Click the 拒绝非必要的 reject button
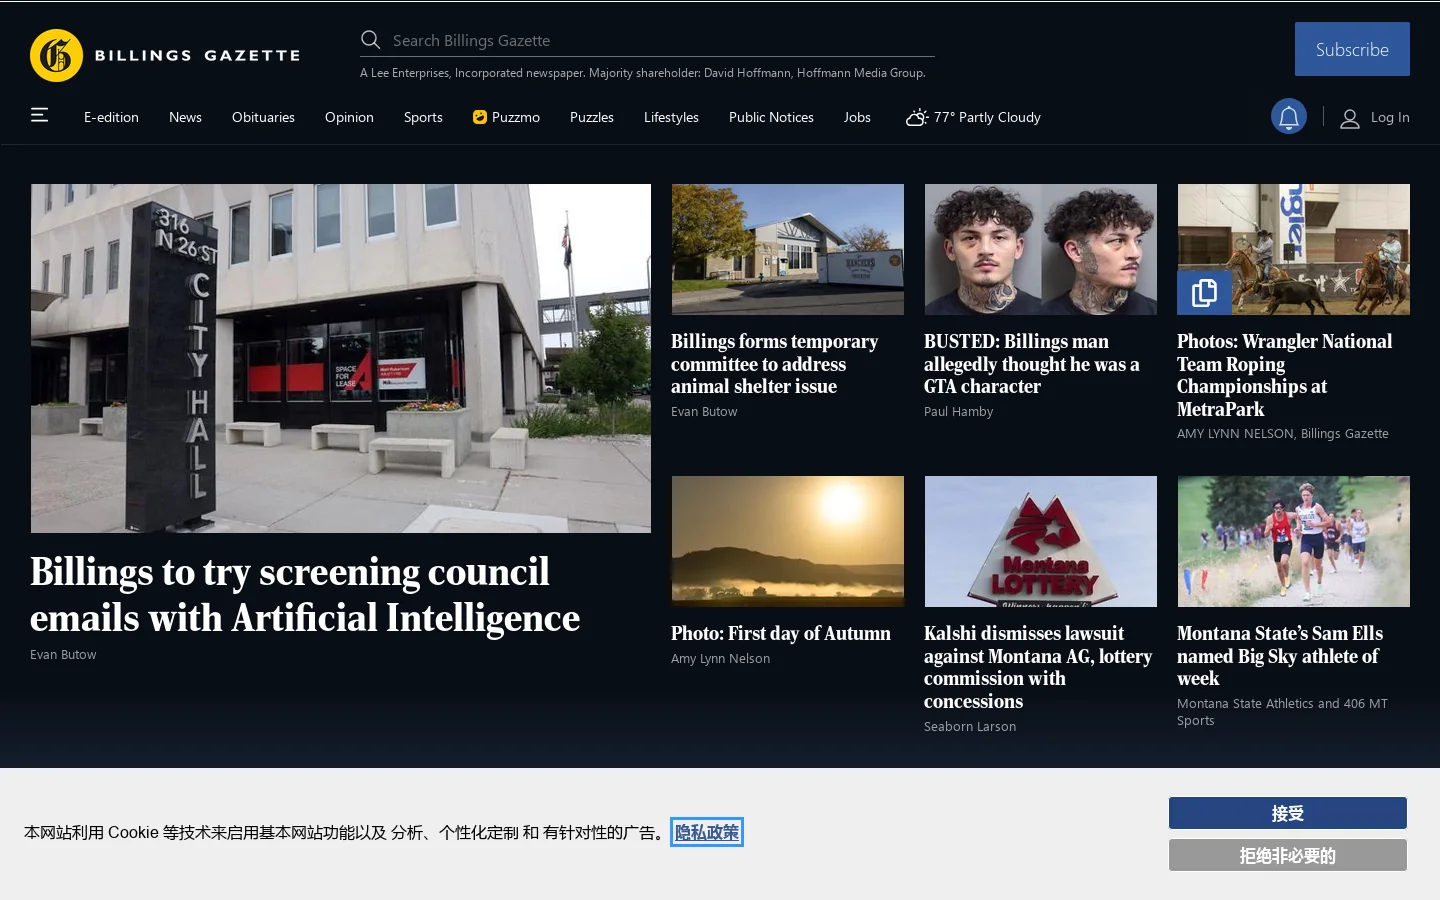The image size is (1440, 900). [x=1288, y=855]
